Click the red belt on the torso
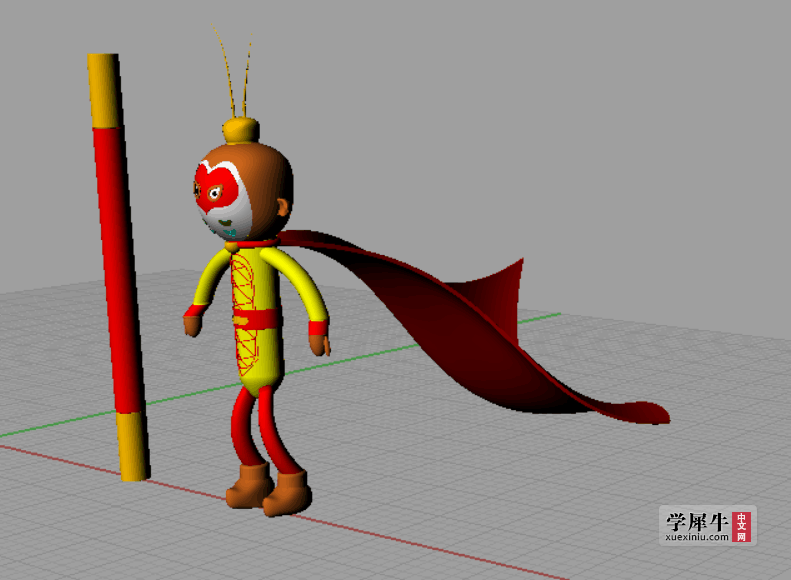Image resolution: width=791 pixels, height=580 pixels. [x=255, y=319]
